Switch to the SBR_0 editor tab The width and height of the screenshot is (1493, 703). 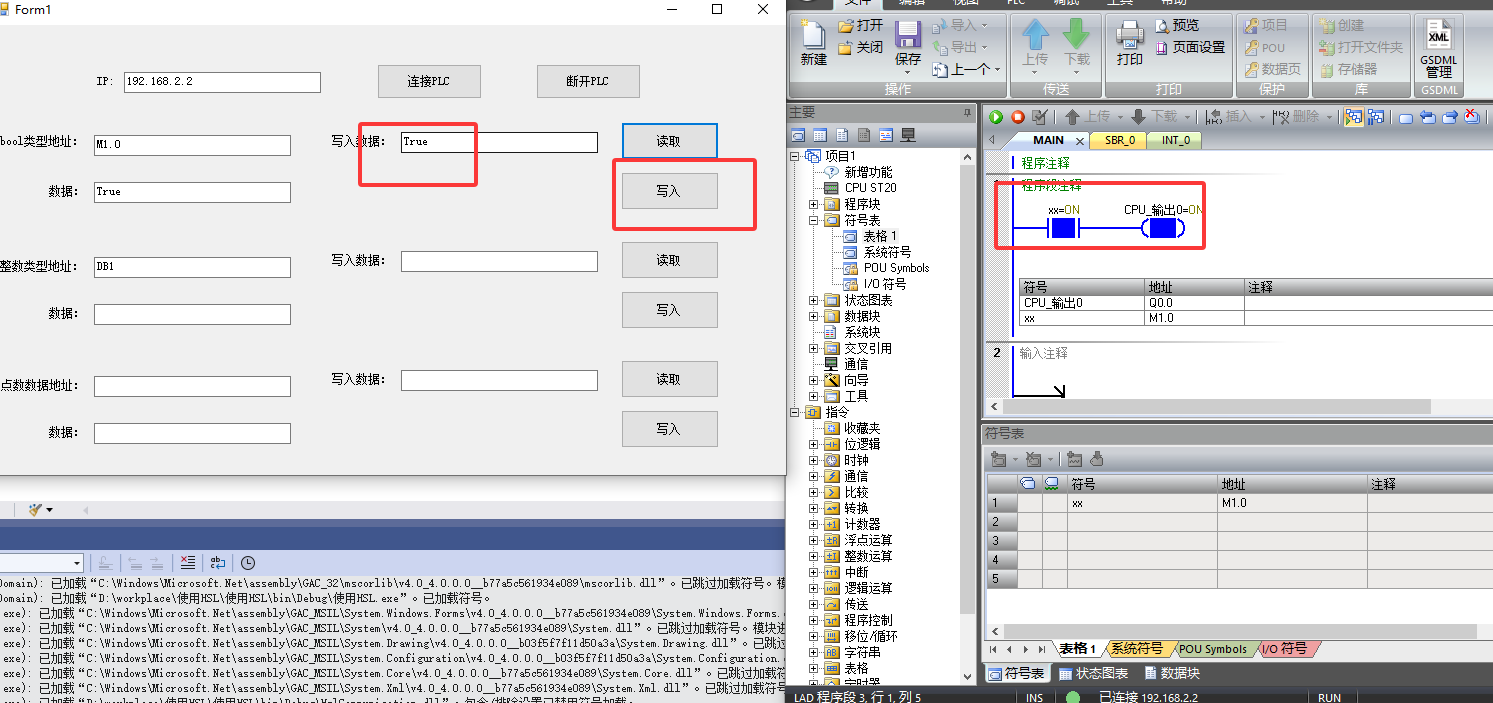[1118, 140]
